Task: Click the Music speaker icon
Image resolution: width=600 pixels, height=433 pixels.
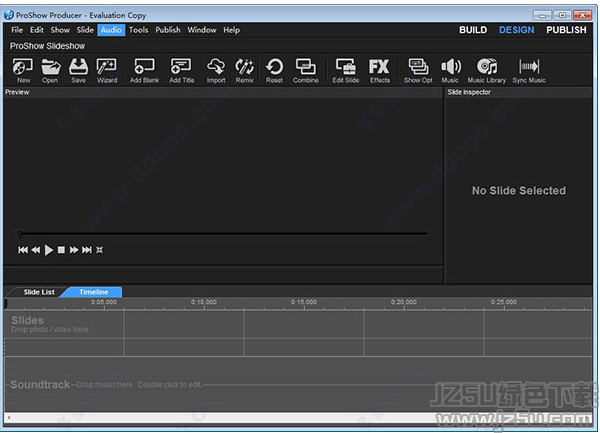Action: (450, 71)
